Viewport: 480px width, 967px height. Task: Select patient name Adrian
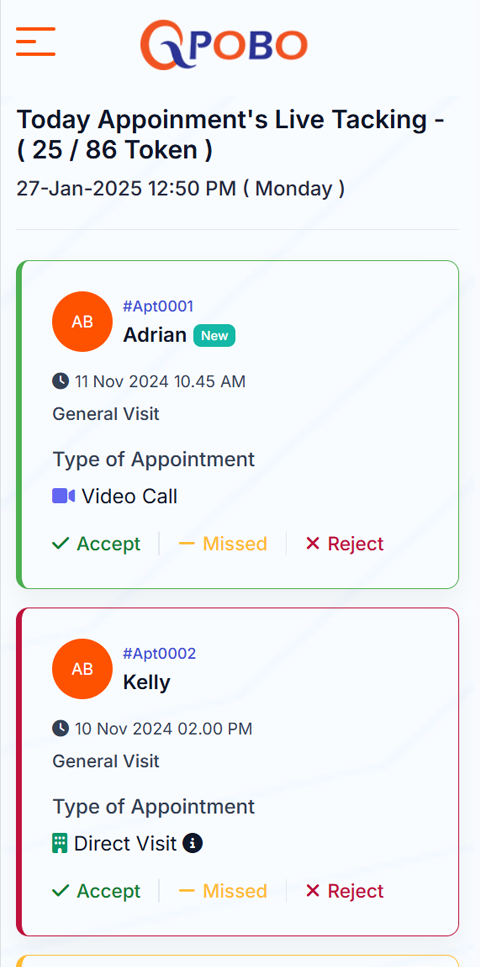pyautogui.click(x=155, y=335)
